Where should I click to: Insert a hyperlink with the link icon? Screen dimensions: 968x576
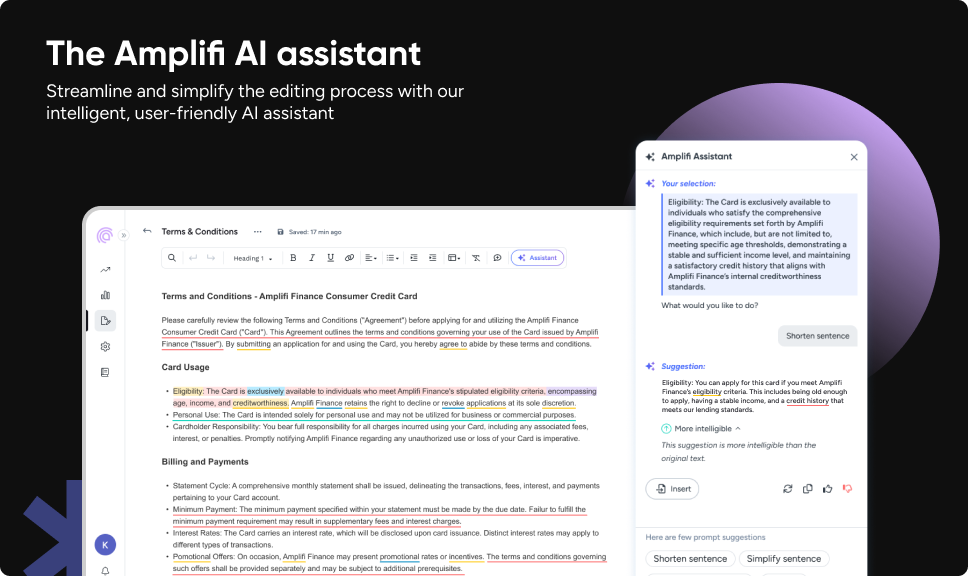point(349,257)
